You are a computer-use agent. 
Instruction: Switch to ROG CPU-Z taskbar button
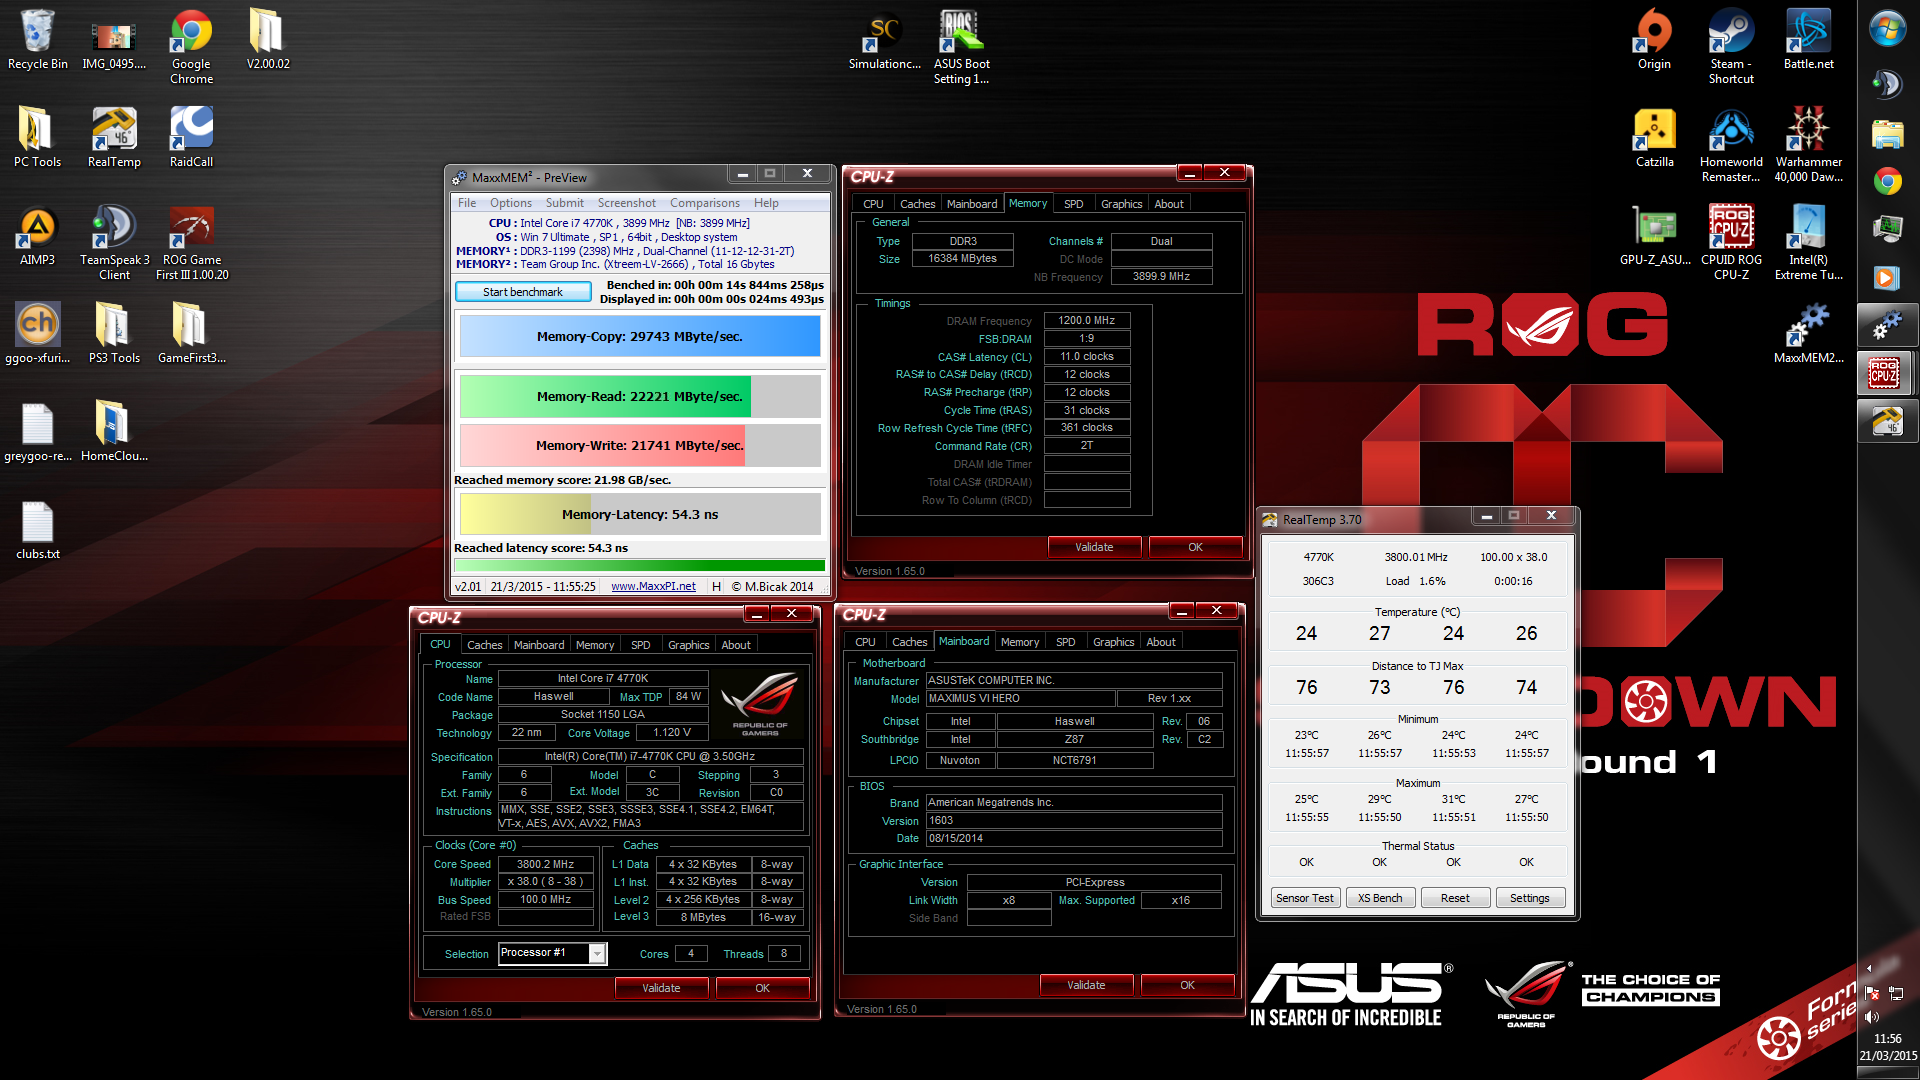coord(1885,373)
